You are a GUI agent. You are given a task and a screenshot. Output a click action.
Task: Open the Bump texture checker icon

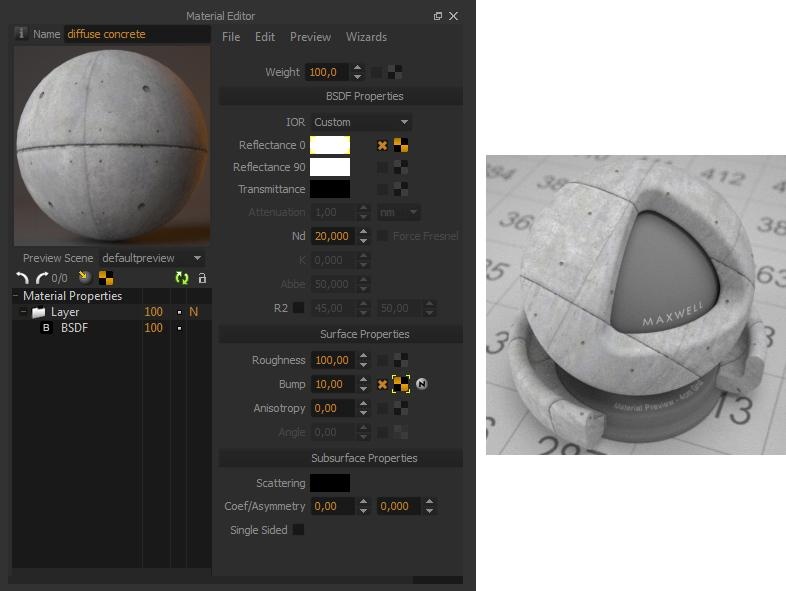coord(401,384)
